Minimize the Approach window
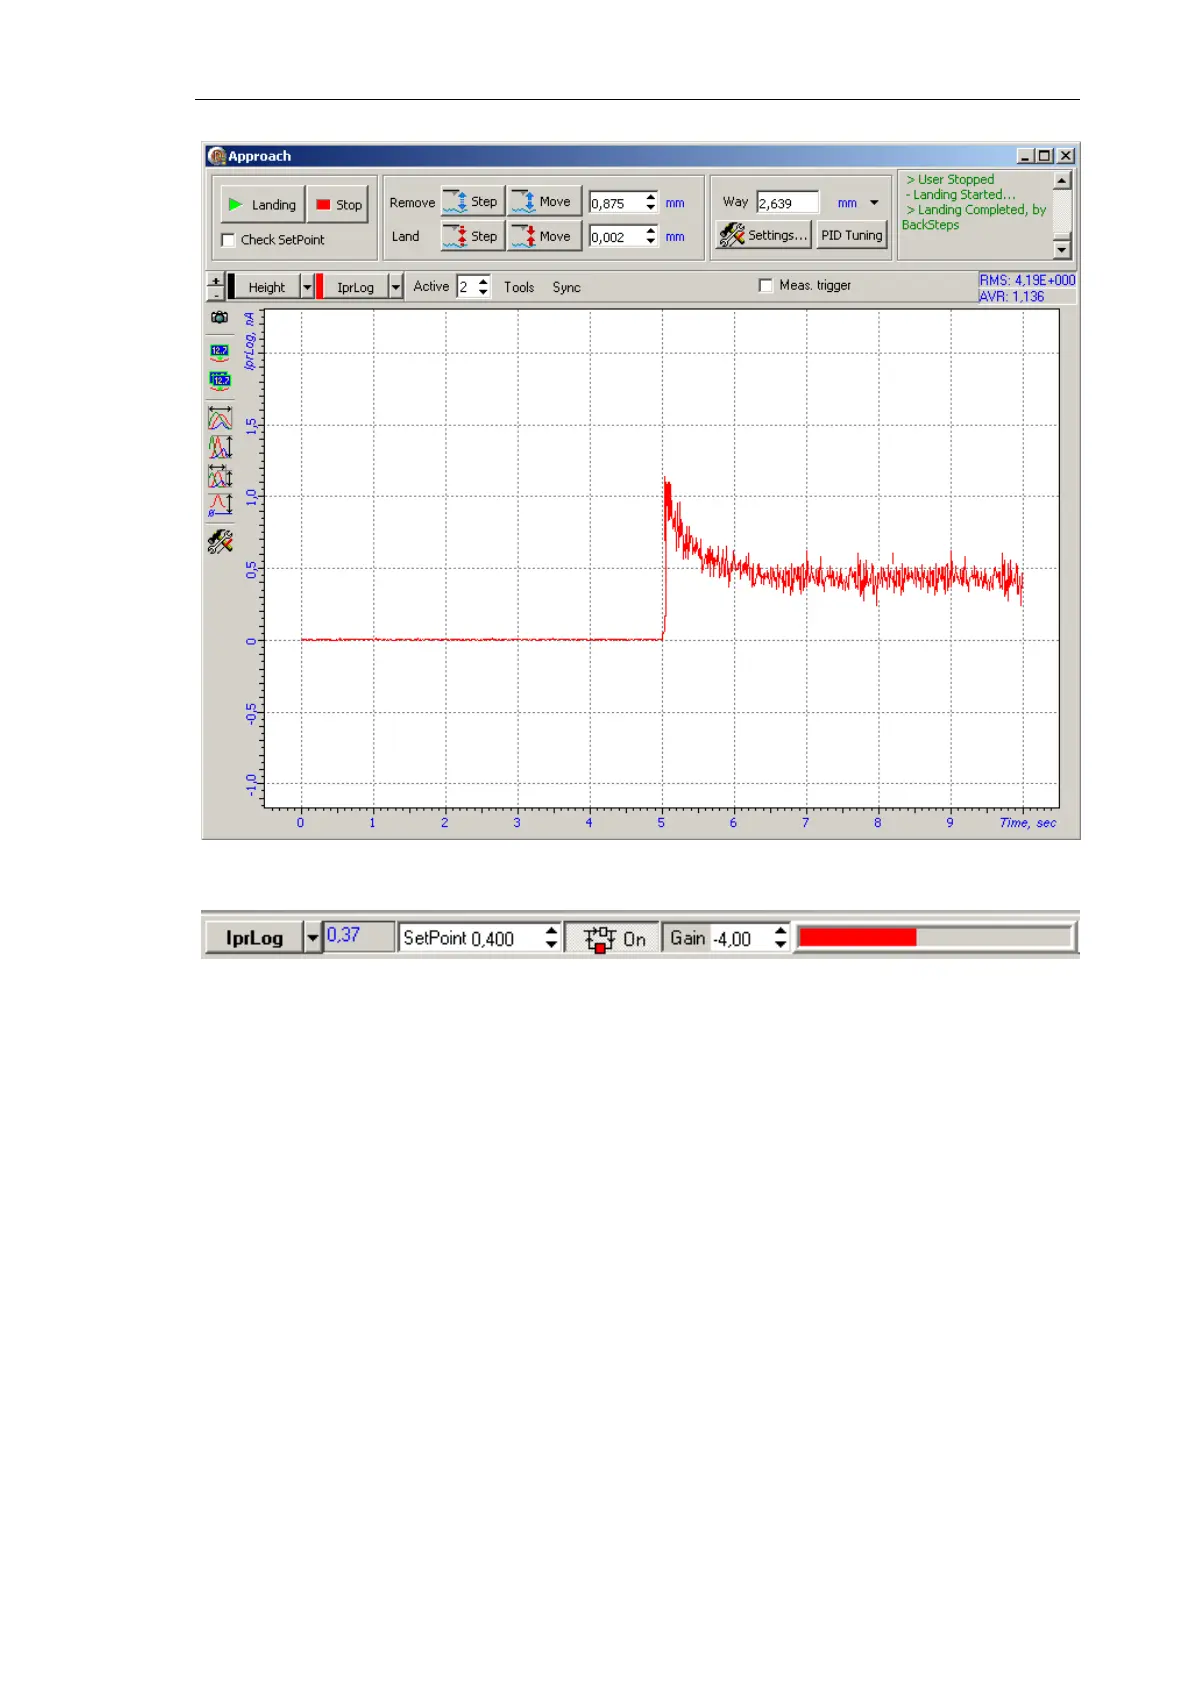Screen dimensions: 1190x1684 point(1025,156)
